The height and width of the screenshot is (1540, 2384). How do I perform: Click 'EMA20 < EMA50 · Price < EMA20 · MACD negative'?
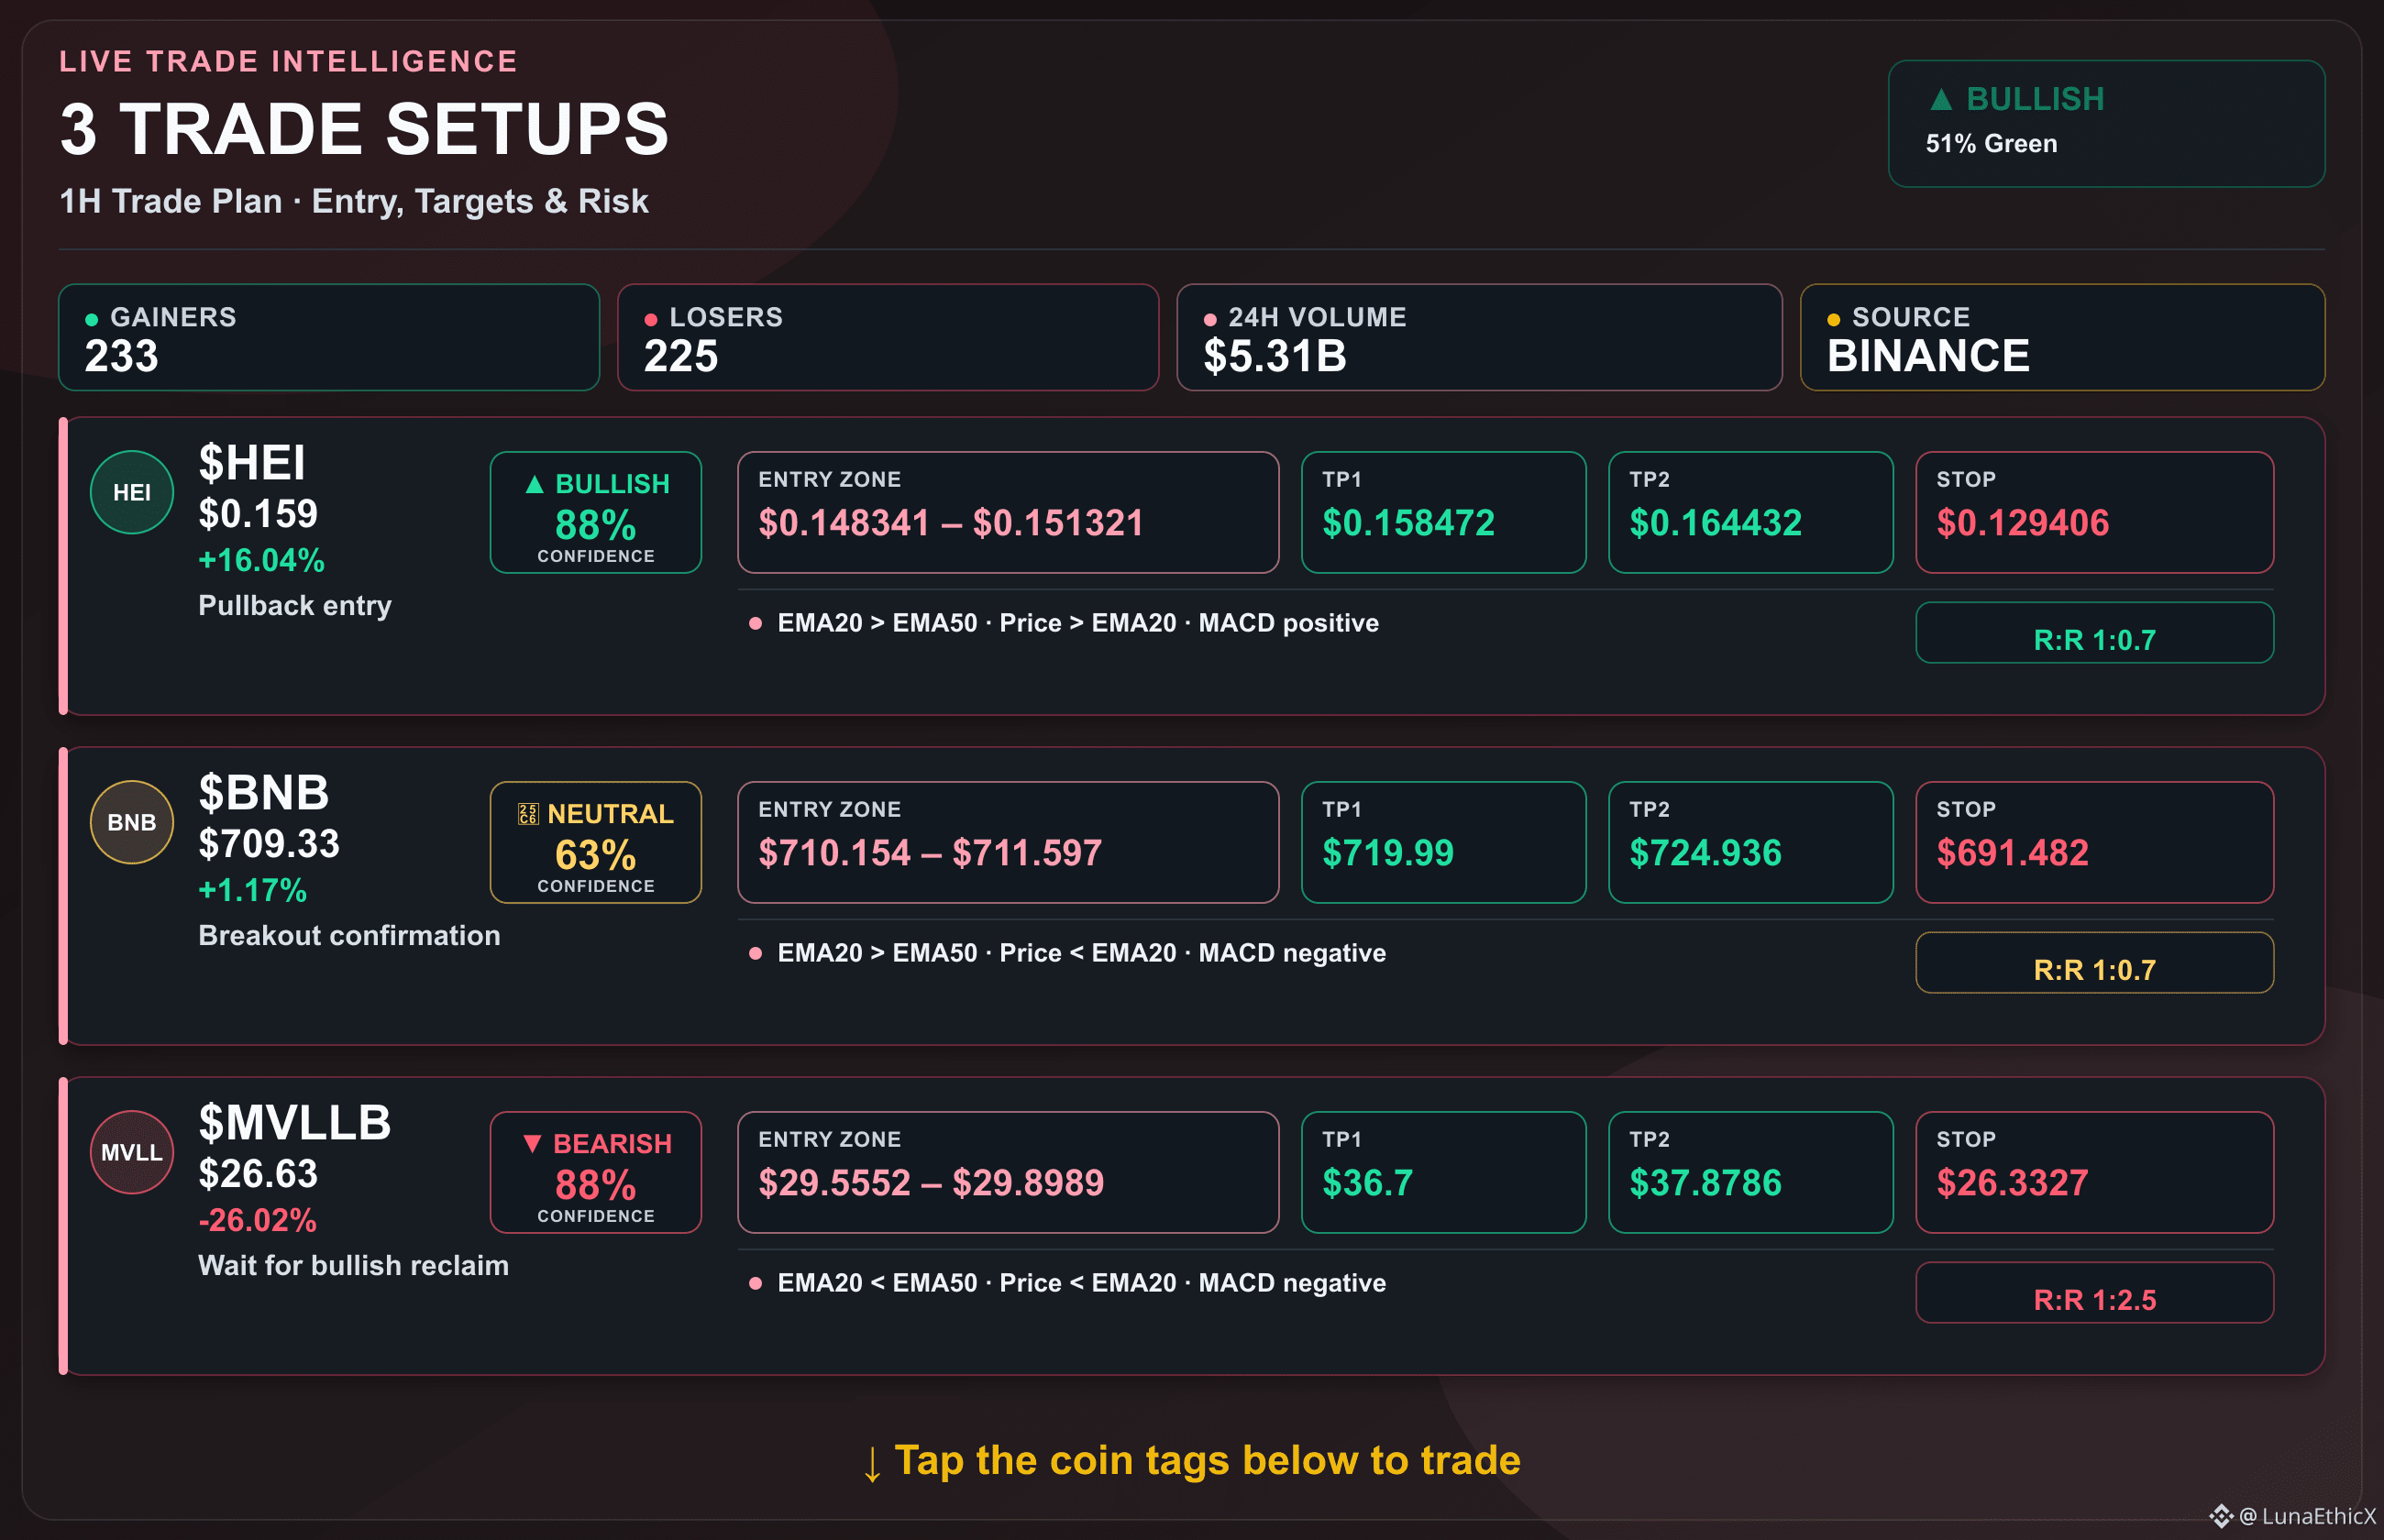tap(1082, 1283)
